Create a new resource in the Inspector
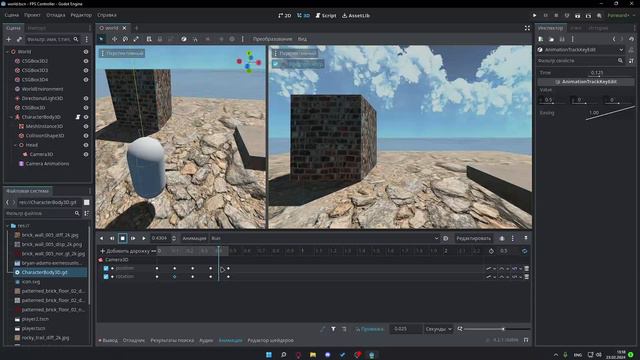The width and height of the screenshot is (640, 360). [541, 39]
